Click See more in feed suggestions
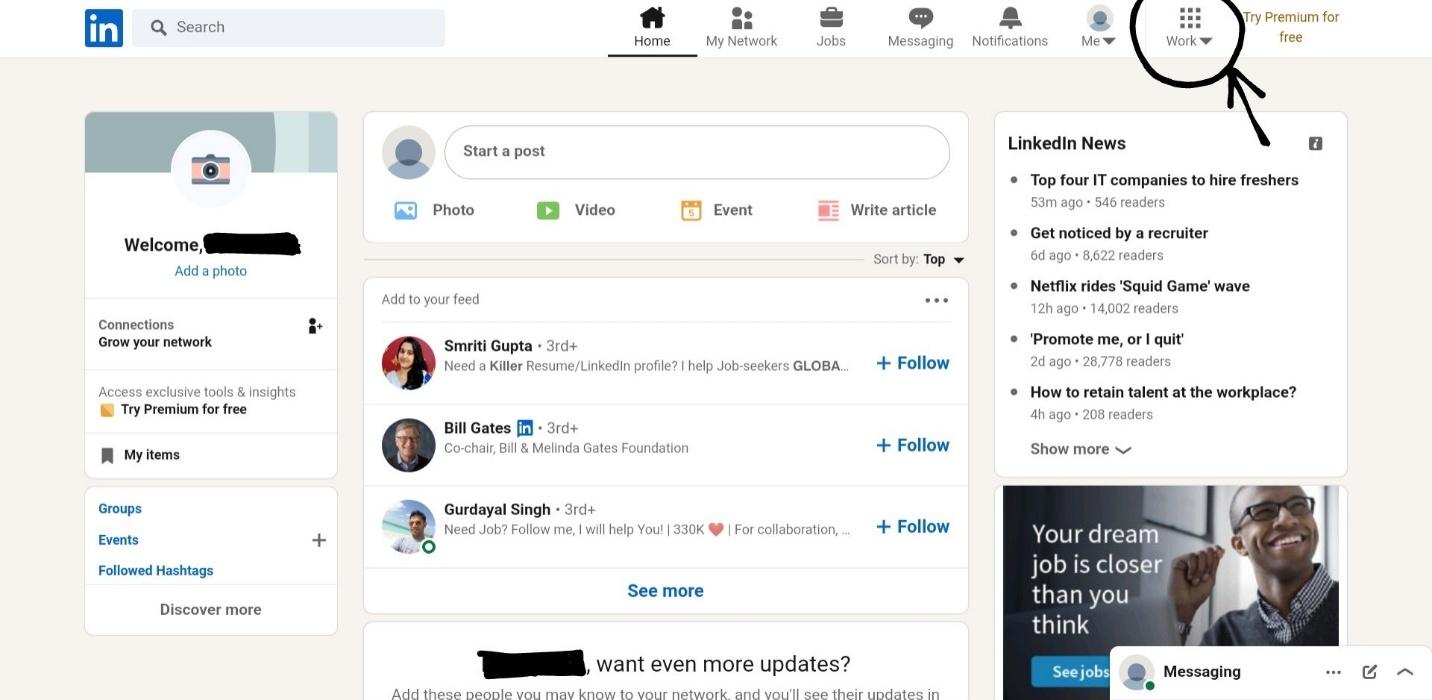Viewport: 1432px width, 700px height. 665,591
